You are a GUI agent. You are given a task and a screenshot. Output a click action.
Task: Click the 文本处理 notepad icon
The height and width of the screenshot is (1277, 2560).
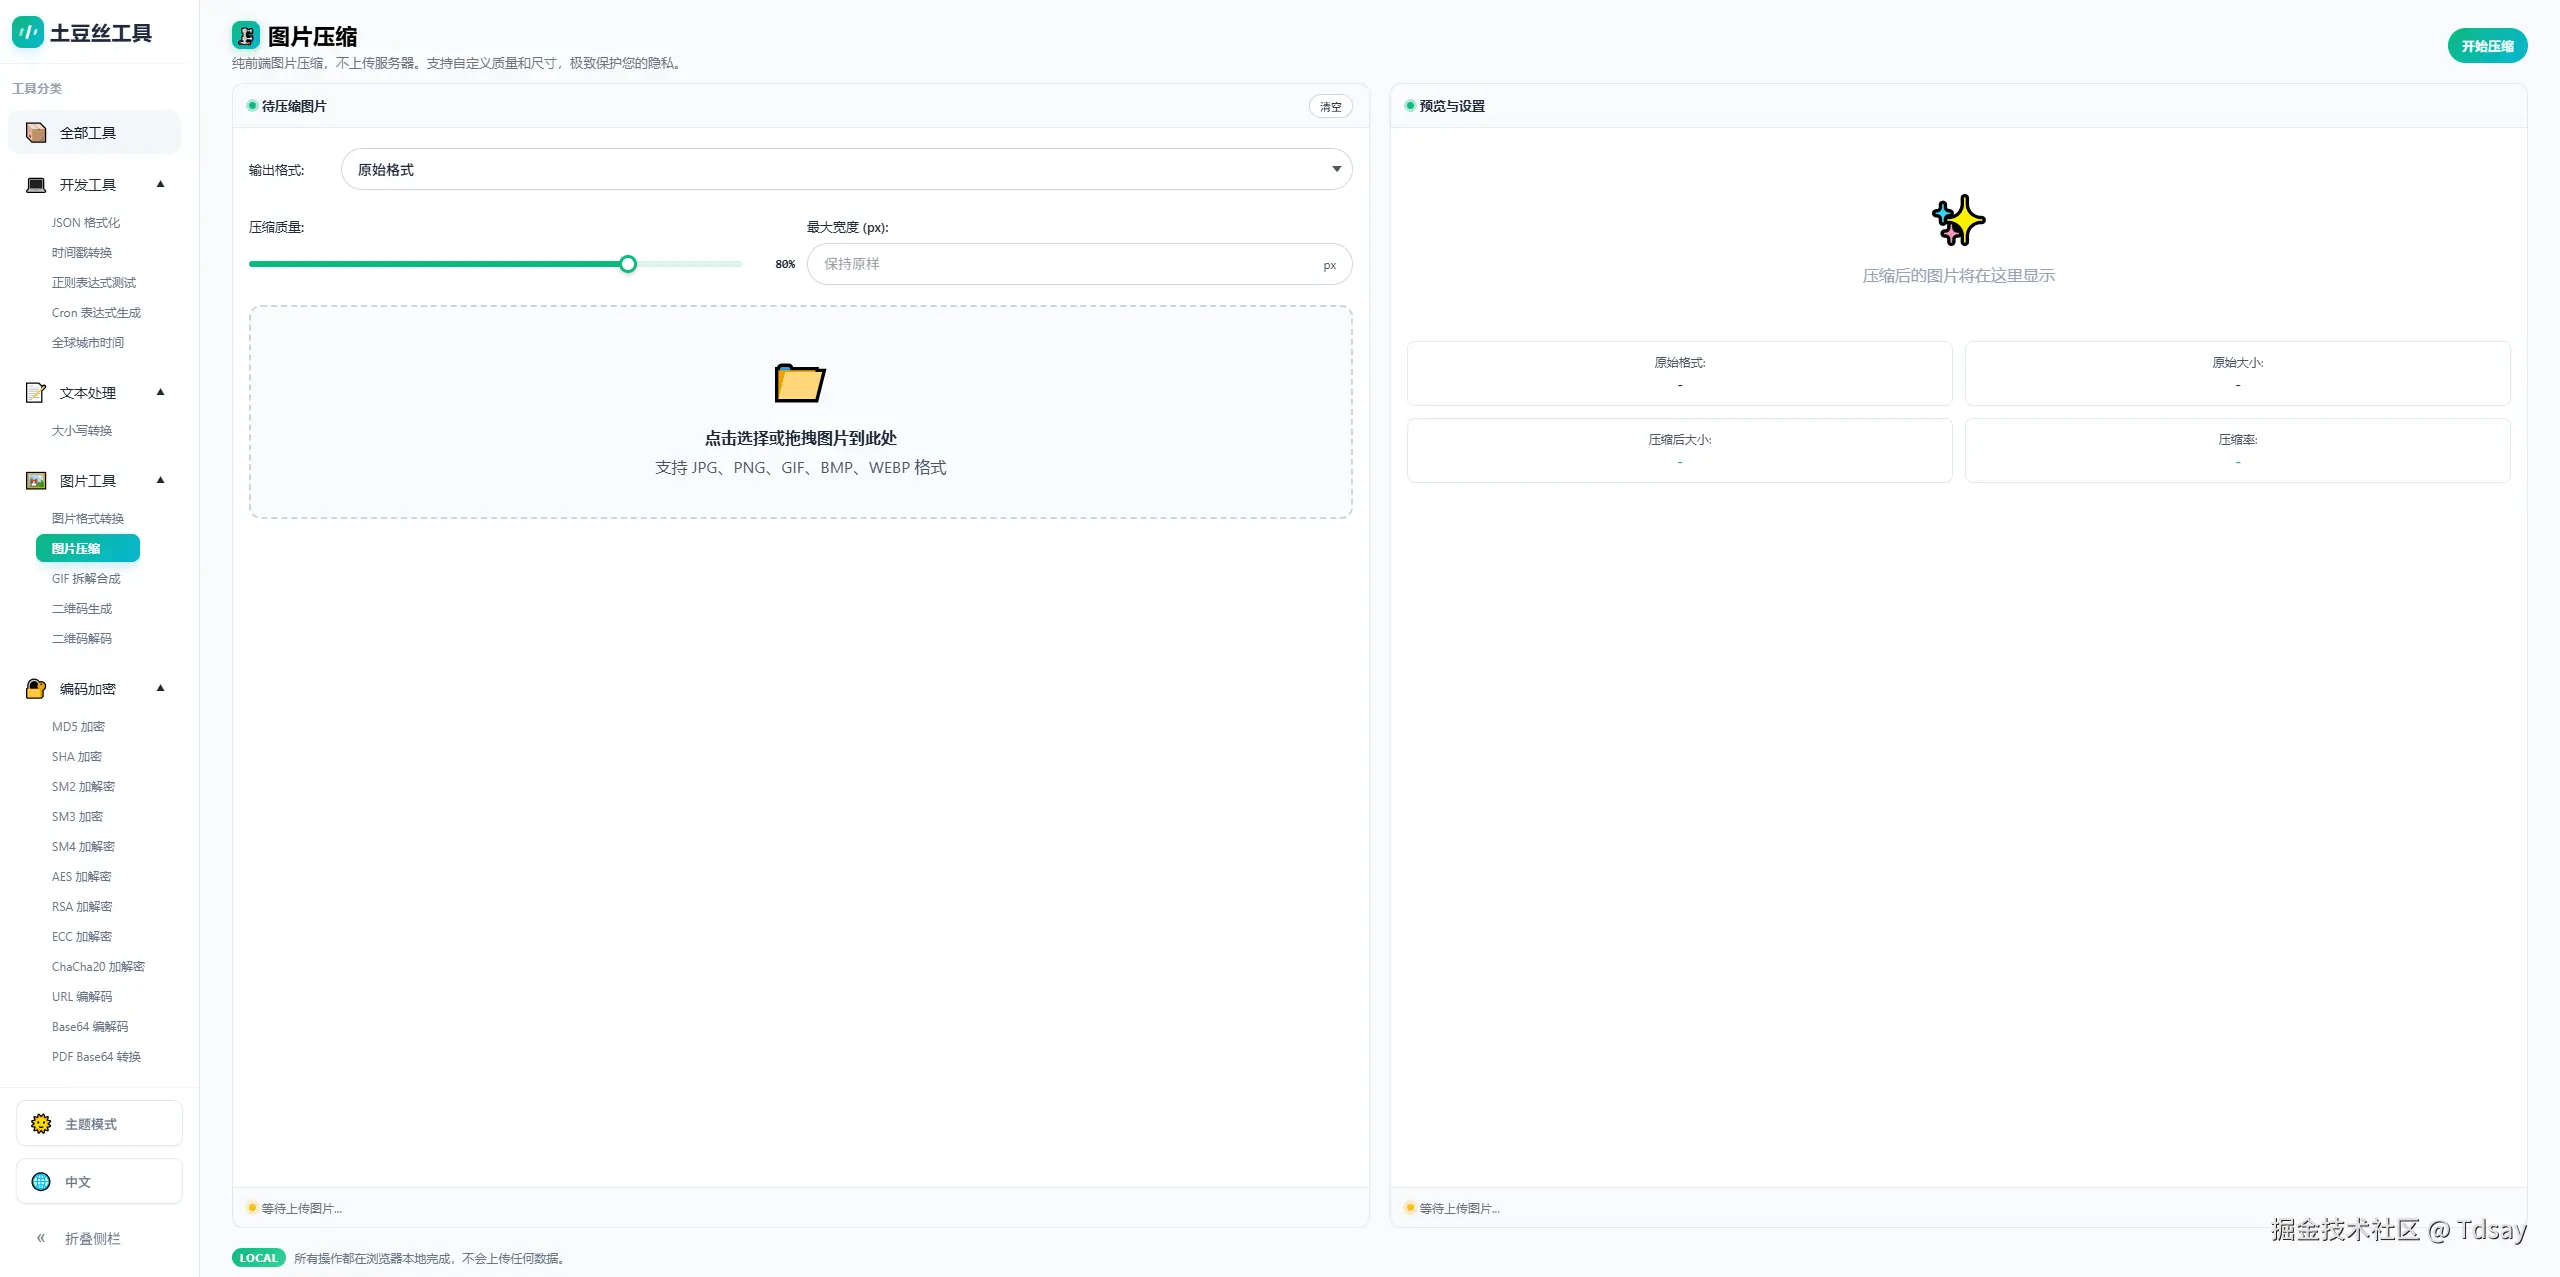point(36,393)
